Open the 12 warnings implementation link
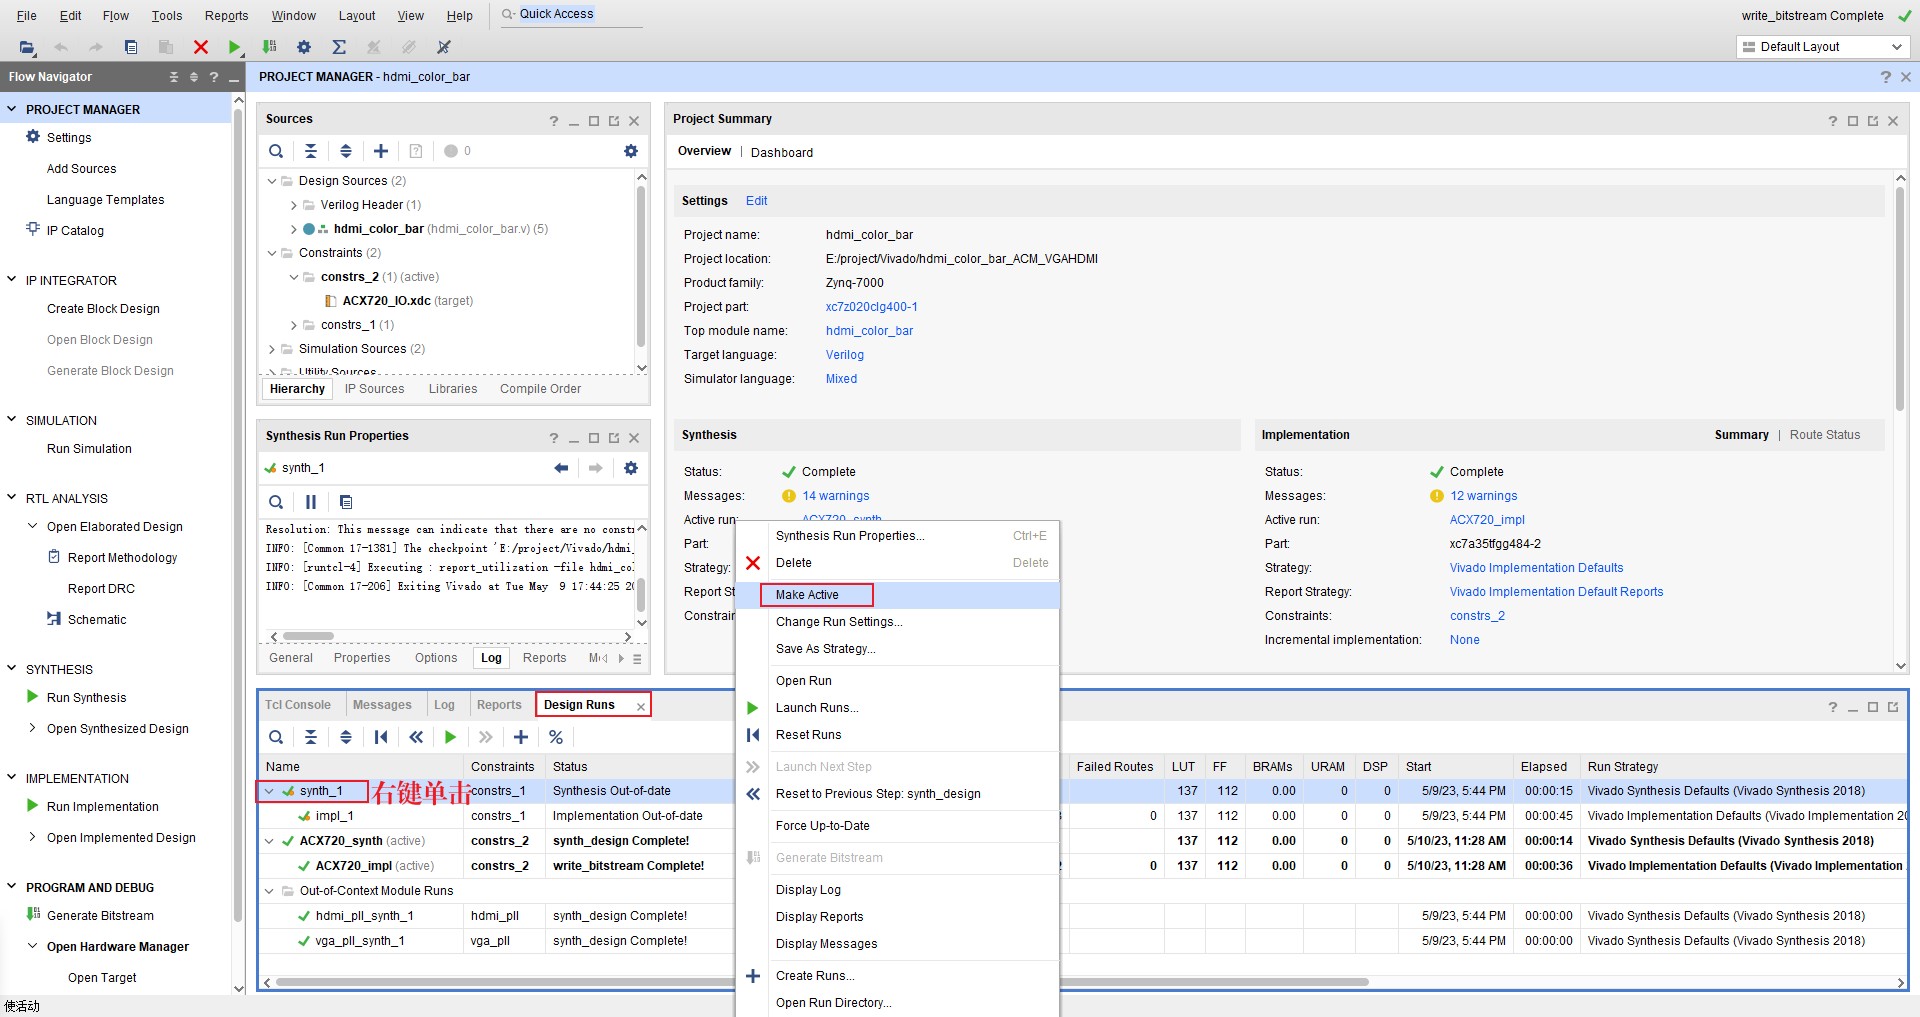The height and width of the screenshot is (1017, 1920). click(x=1484, y=496)
